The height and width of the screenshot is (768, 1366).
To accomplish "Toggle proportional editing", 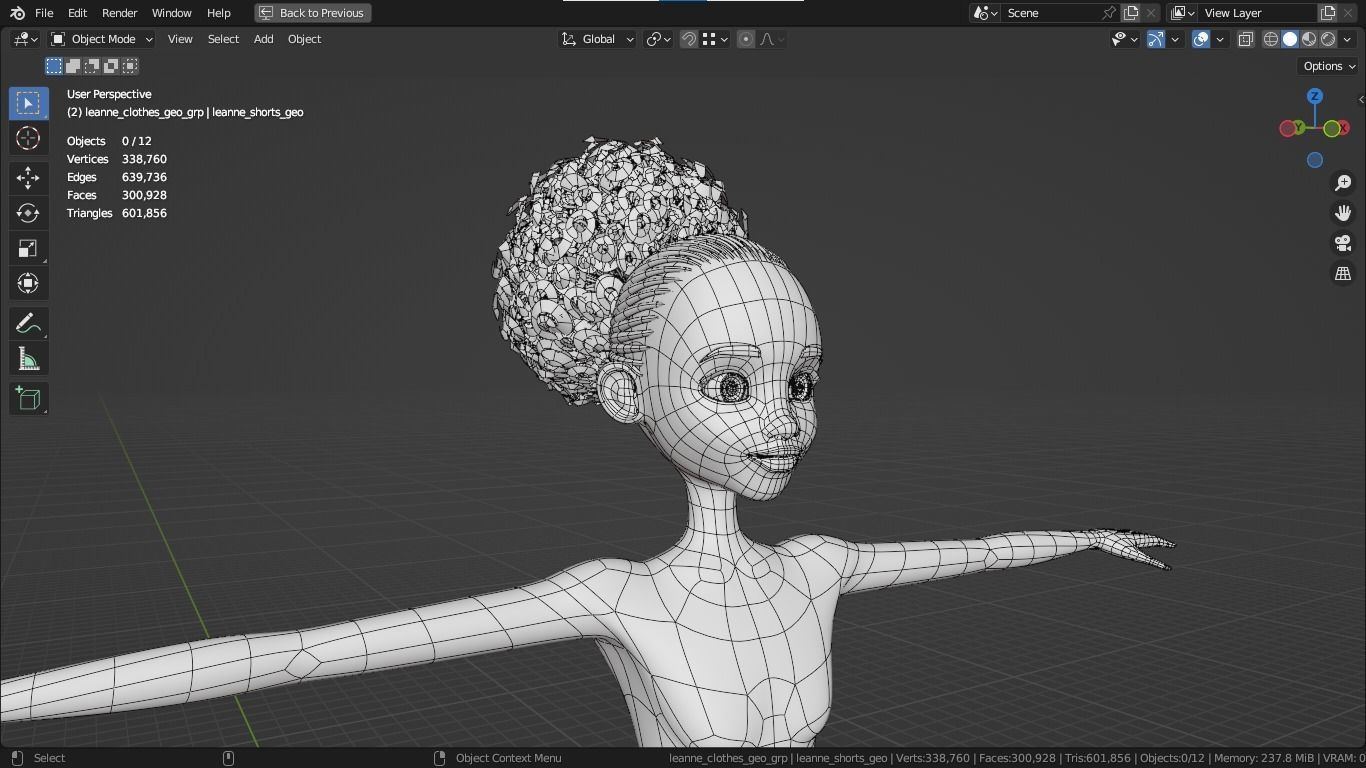I will point(746,39).
